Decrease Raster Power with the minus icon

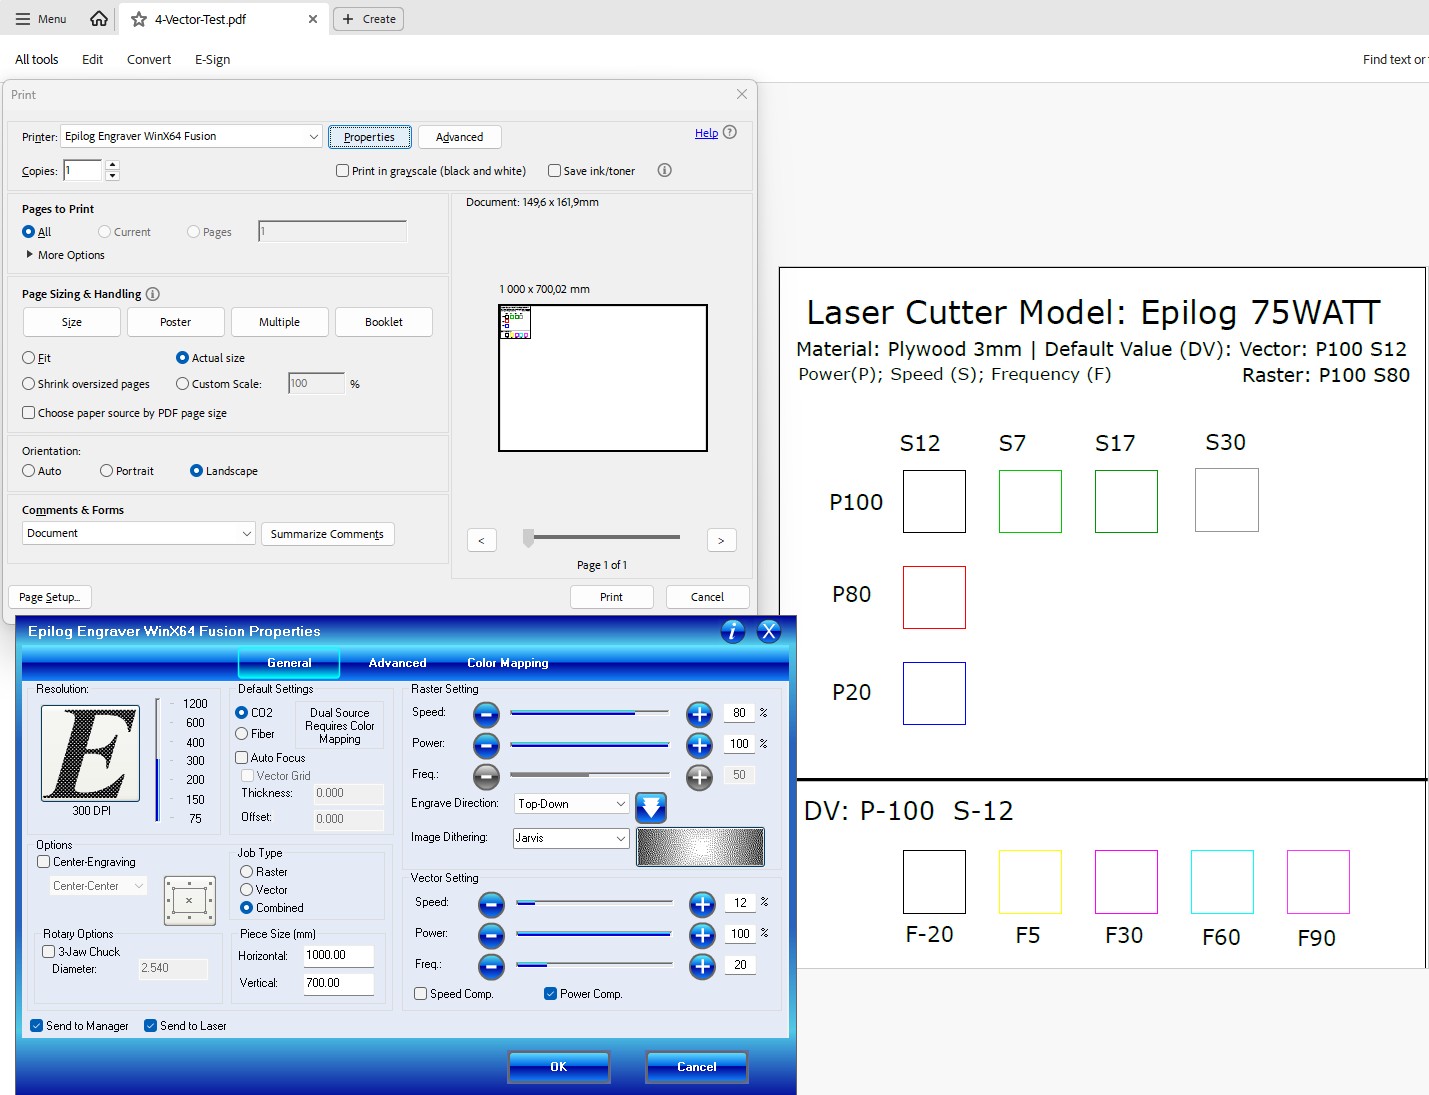(x=486, y=744)
